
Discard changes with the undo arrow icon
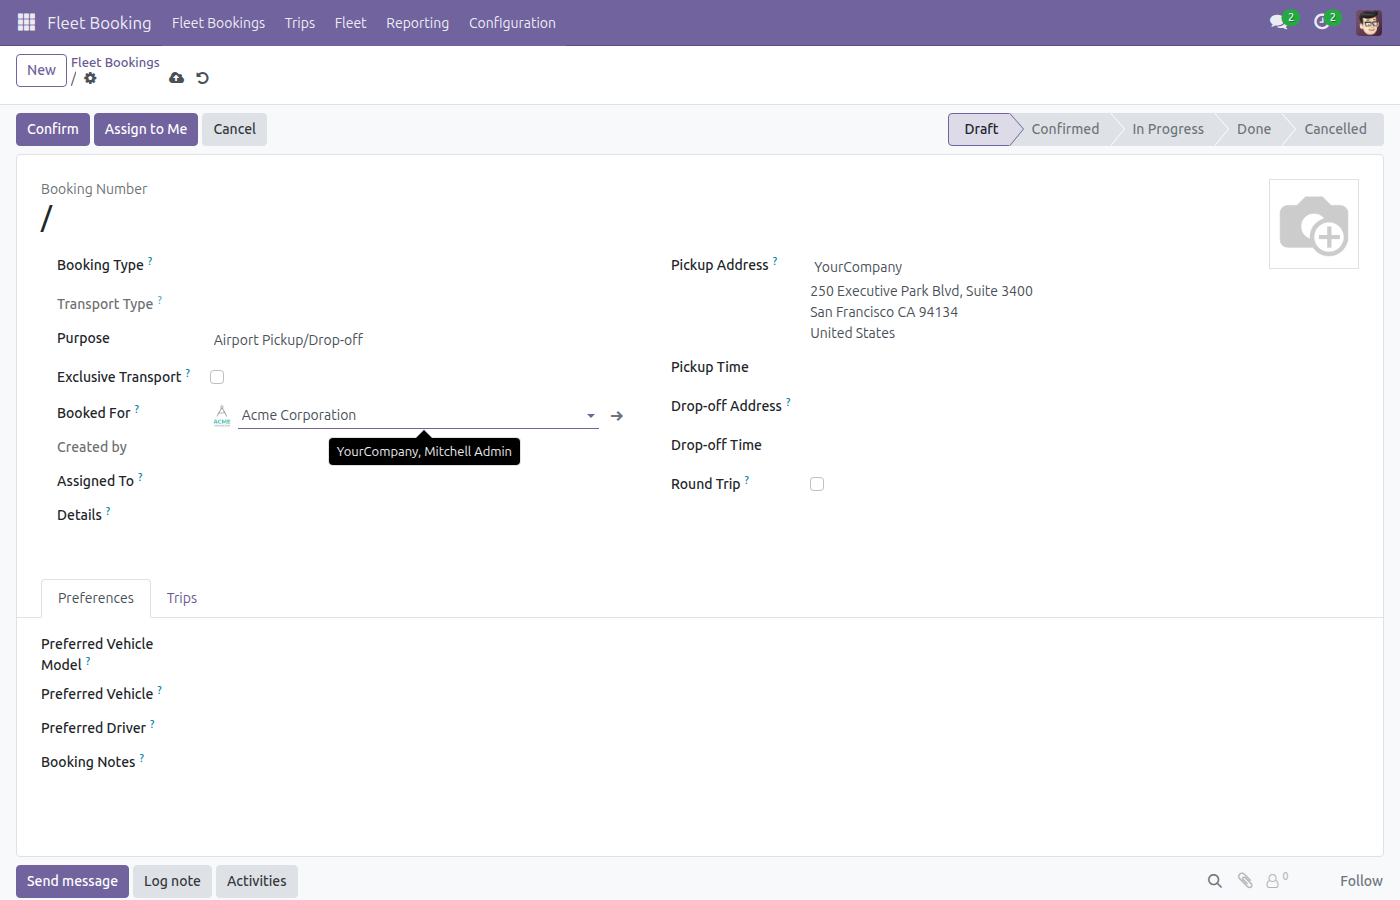203,78
